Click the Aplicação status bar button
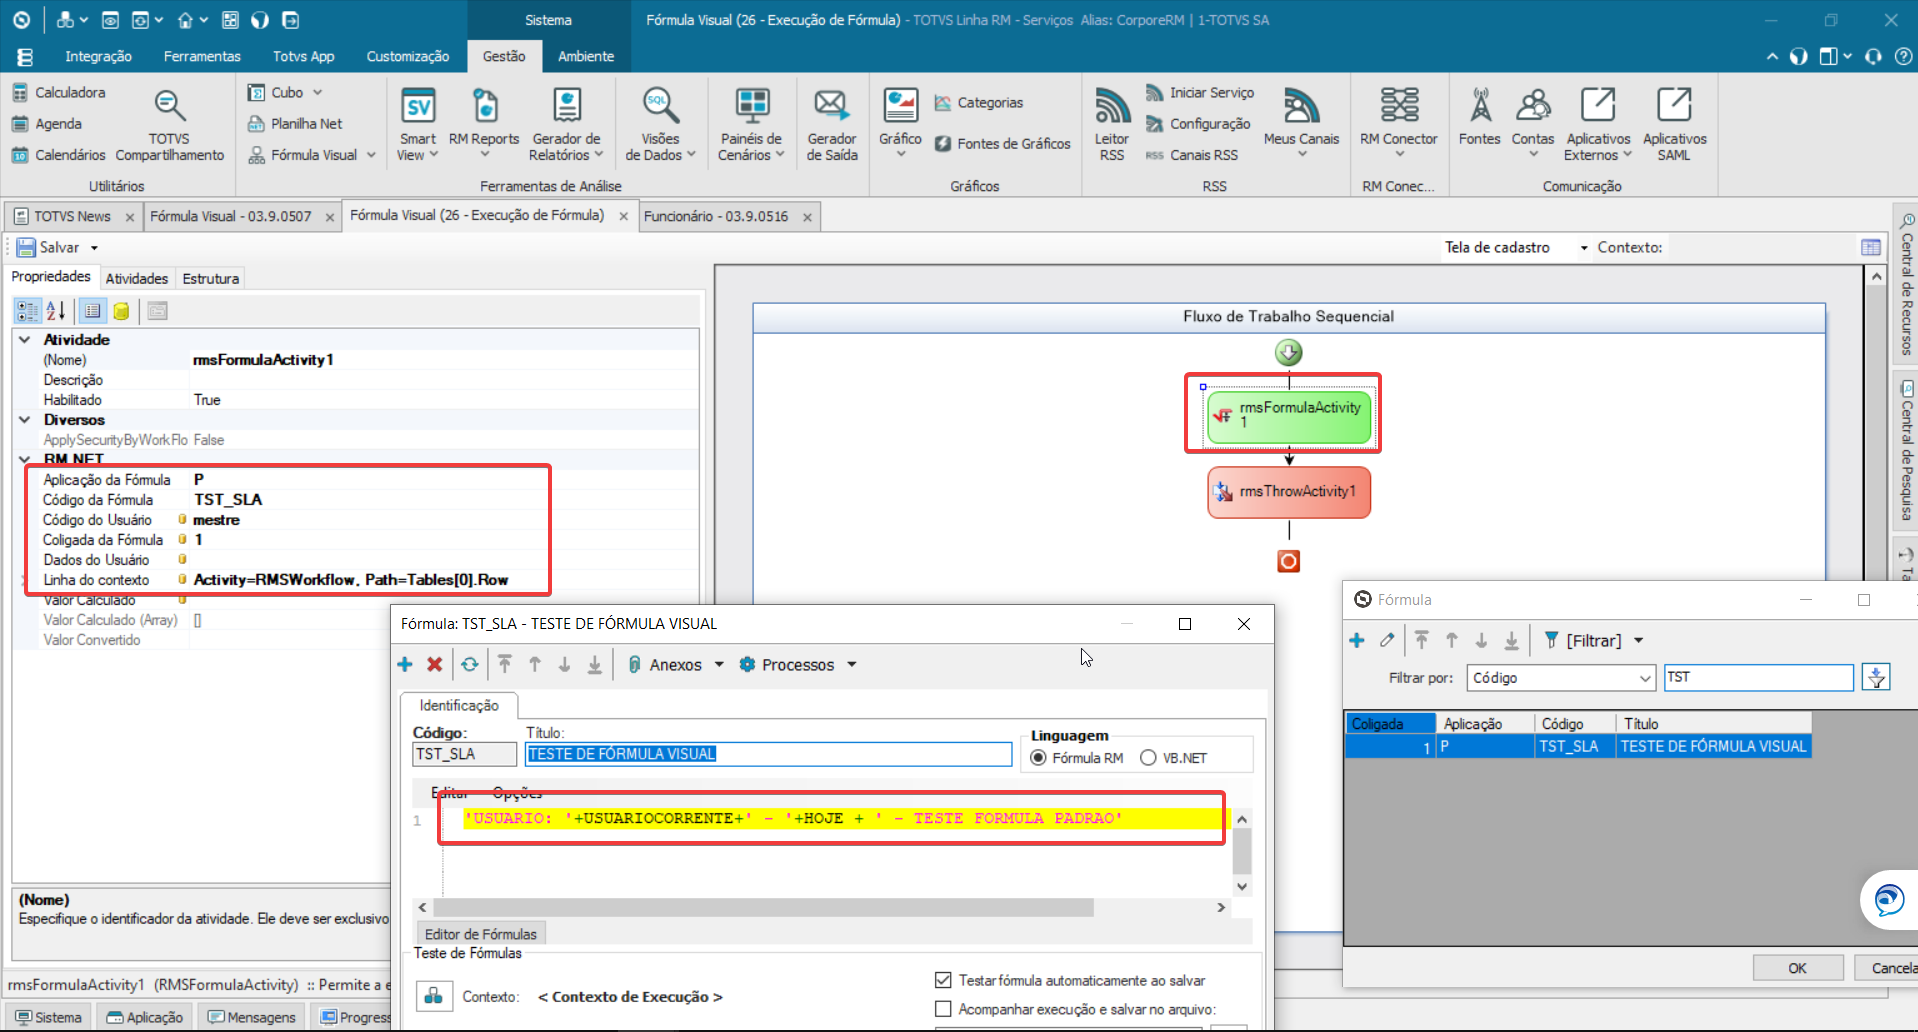 pos(145,1017)
